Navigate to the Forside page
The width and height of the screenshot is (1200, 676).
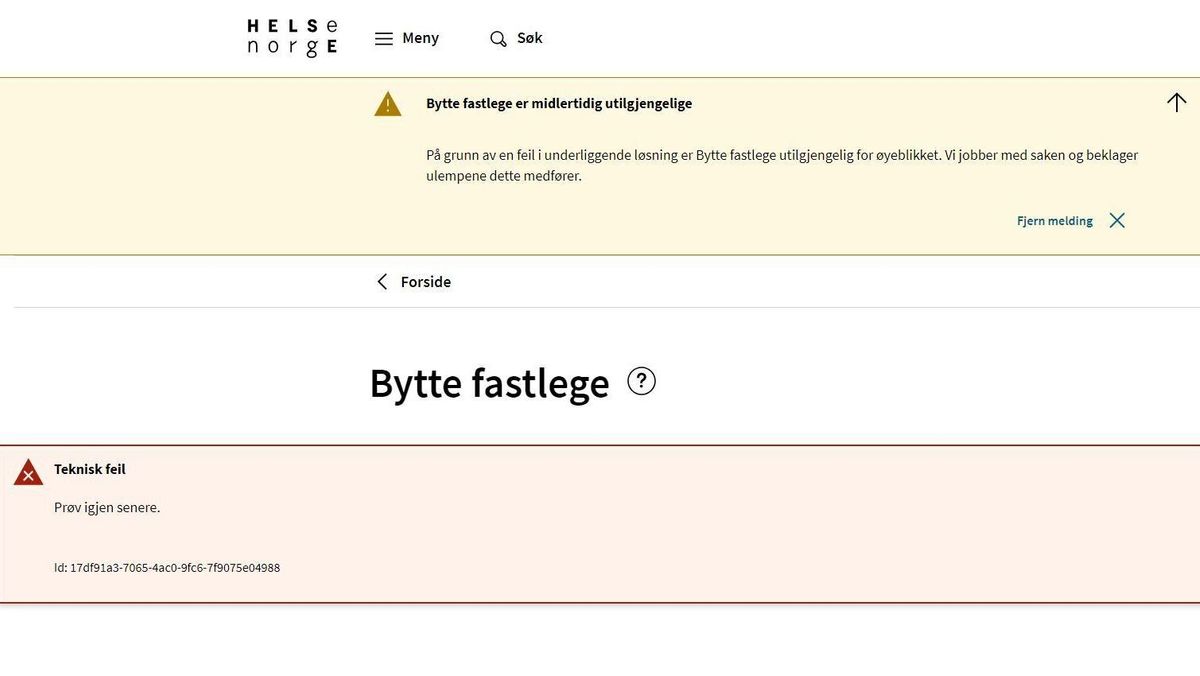(x=426, y=282)
